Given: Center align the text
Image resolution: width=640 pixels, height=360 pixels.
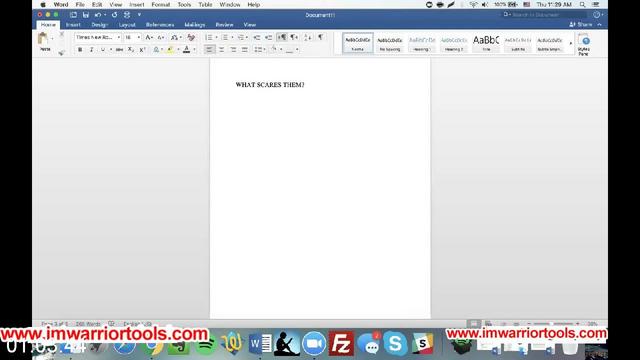Looking at the screenshot, I should [221, 50].
